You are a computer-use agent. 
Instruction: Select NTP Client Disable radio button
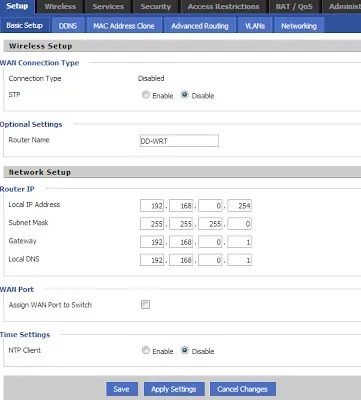185,350
